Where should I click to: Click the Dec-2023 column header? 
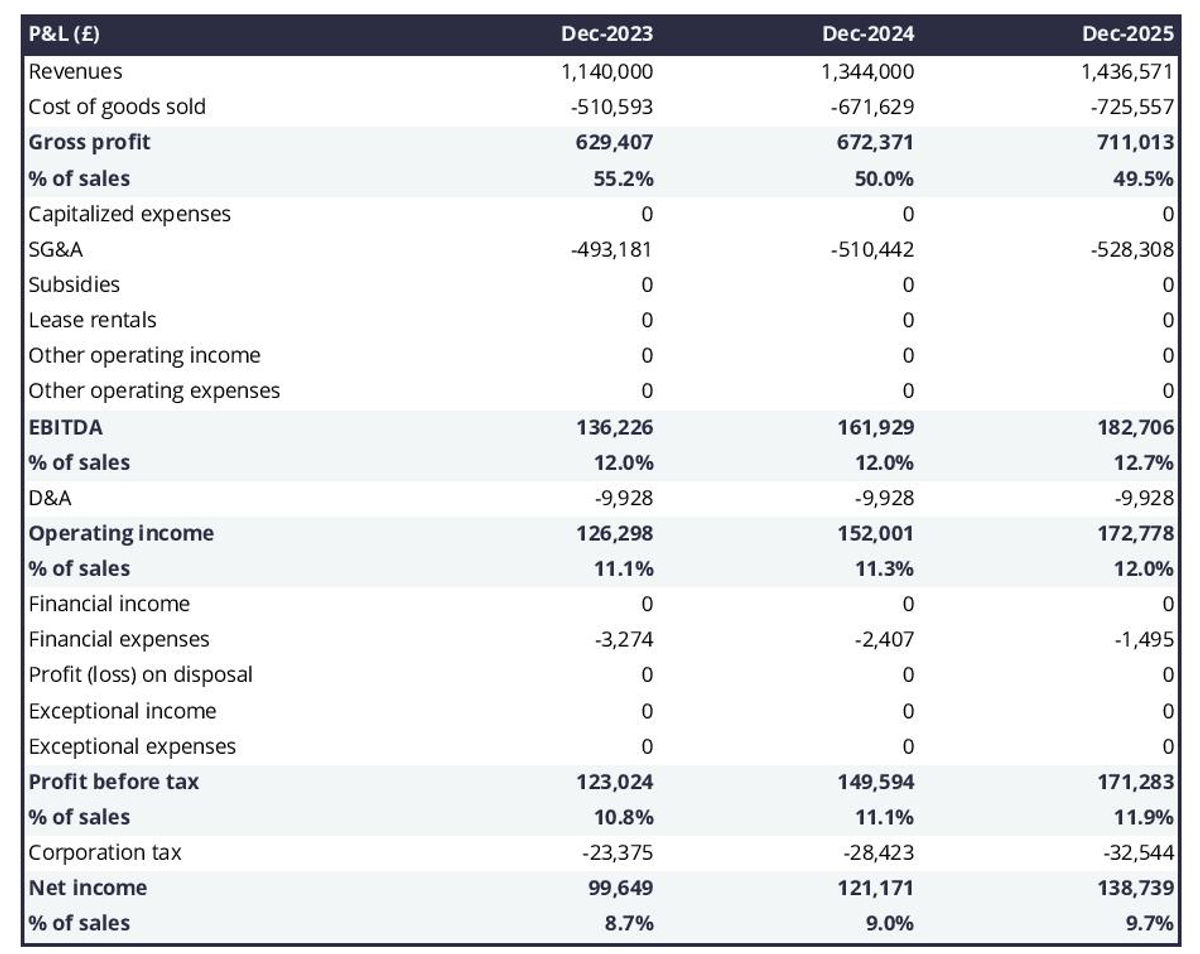point(606,35)
